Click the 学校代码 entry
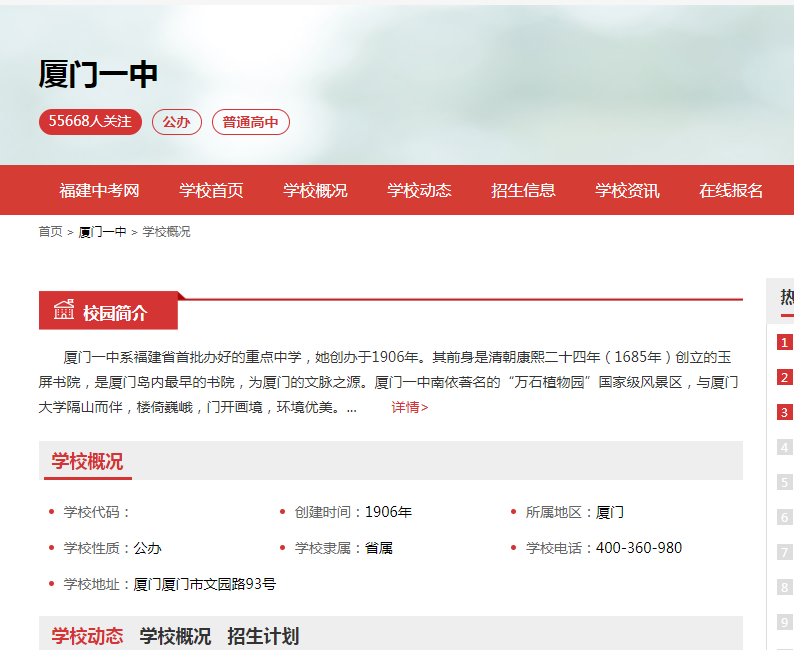This screenshot has height=650, width=794. point(97,512)
